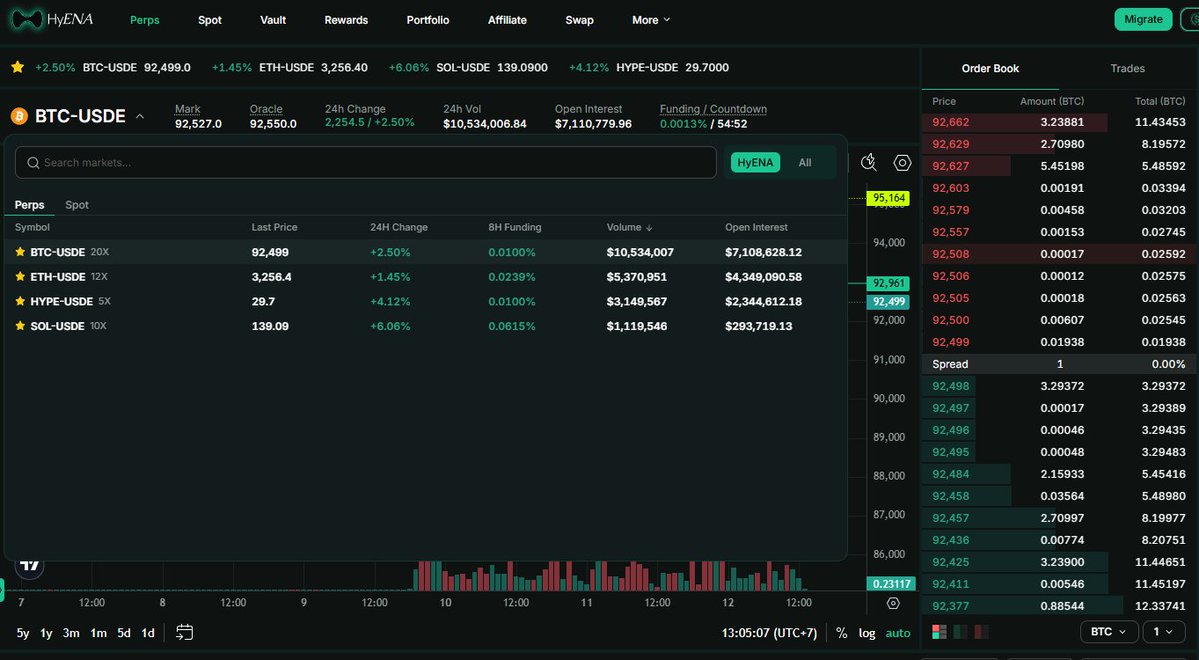Click ask price 92,662 in order book
Screen dimensions: 1199x660
pos(950,122)
